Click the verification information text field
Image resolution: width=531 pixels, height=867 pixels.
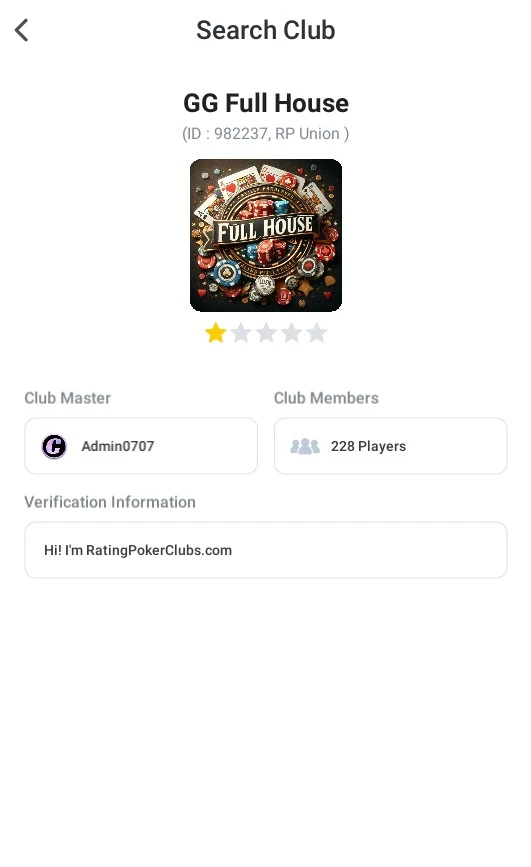point(266,550)
